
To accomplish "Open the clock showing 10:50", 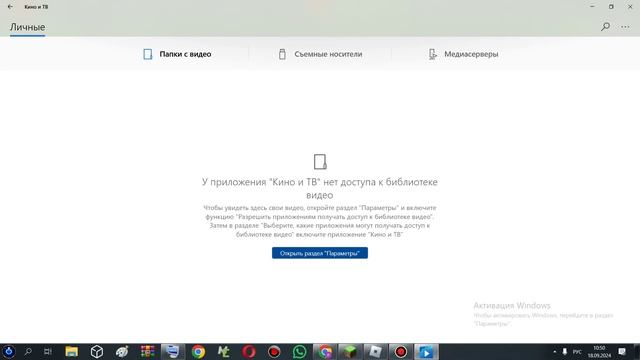I will 599,351.
